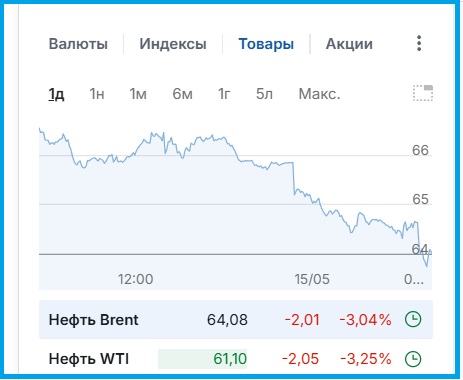This screenshot has width=463, height=380.
Task: Choose the 1г chart period
Action: pos(224,94)
